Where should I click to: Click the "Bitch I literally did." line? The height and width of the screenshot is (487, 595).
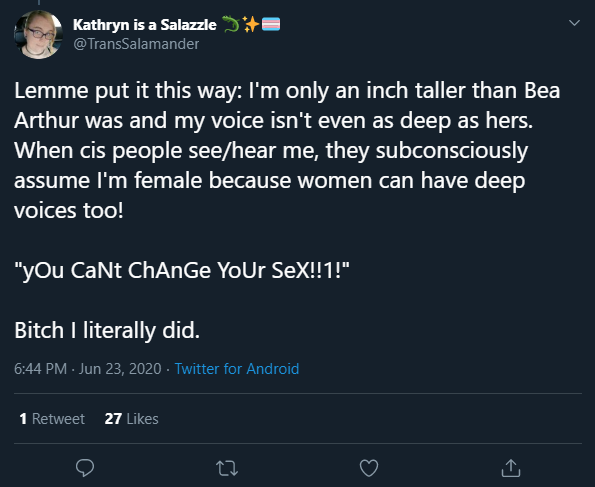(107, 330)
